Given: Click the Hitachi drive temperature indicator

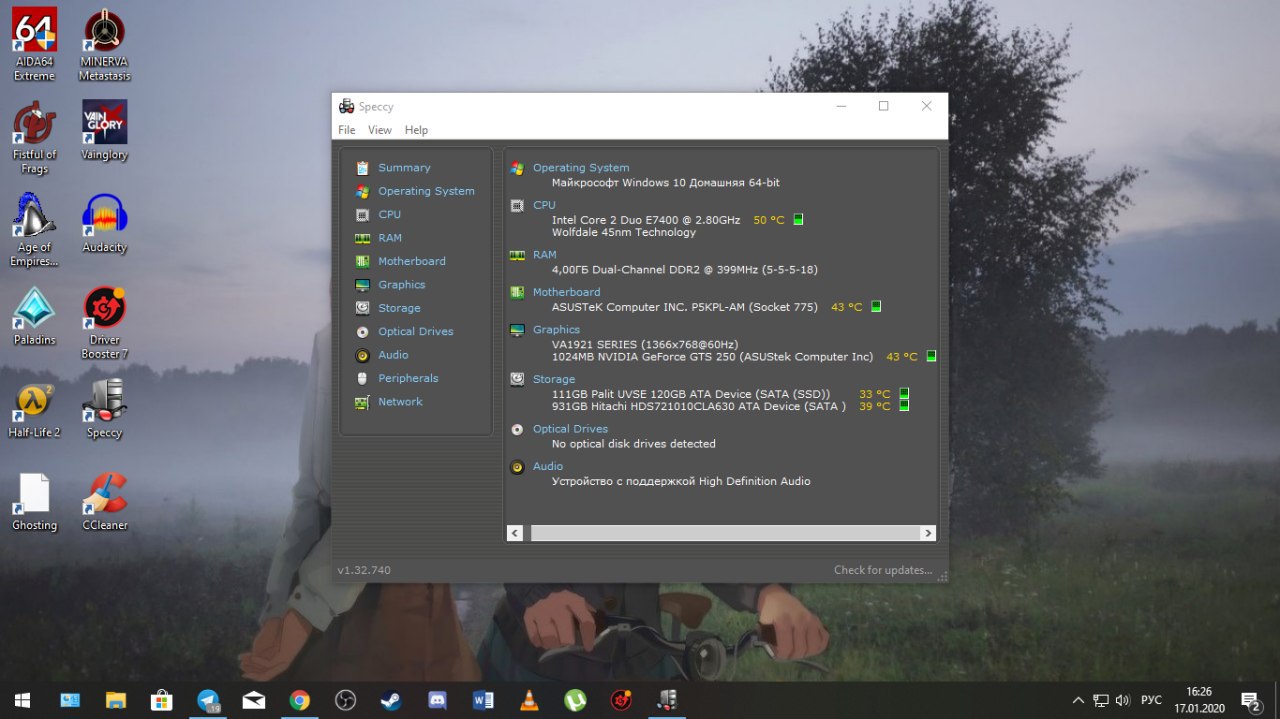Looking at the screenshot, I should [x=904, y=406].
